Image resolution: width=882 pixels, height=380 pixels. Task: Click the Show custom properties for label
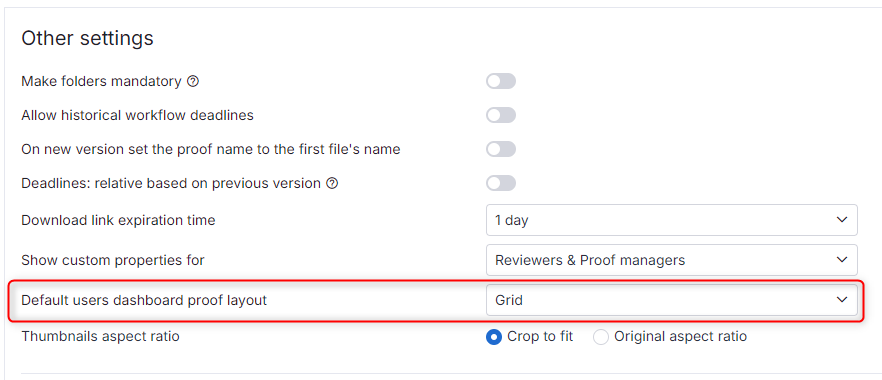(x=112, y=260)
